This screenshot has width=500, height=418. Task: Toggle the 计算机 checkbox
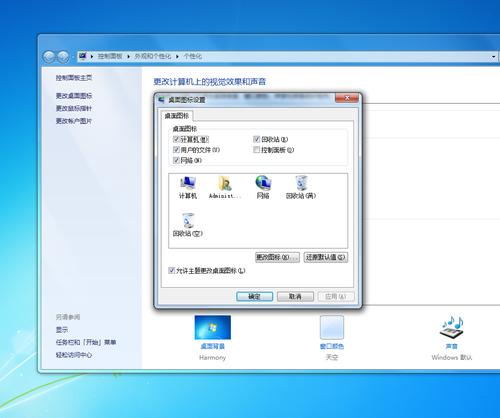[176, 139]
